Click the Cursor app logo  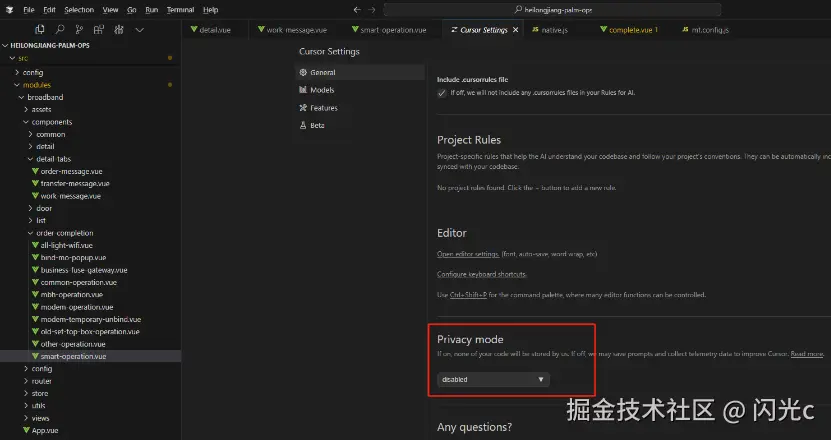coord(9,10)
